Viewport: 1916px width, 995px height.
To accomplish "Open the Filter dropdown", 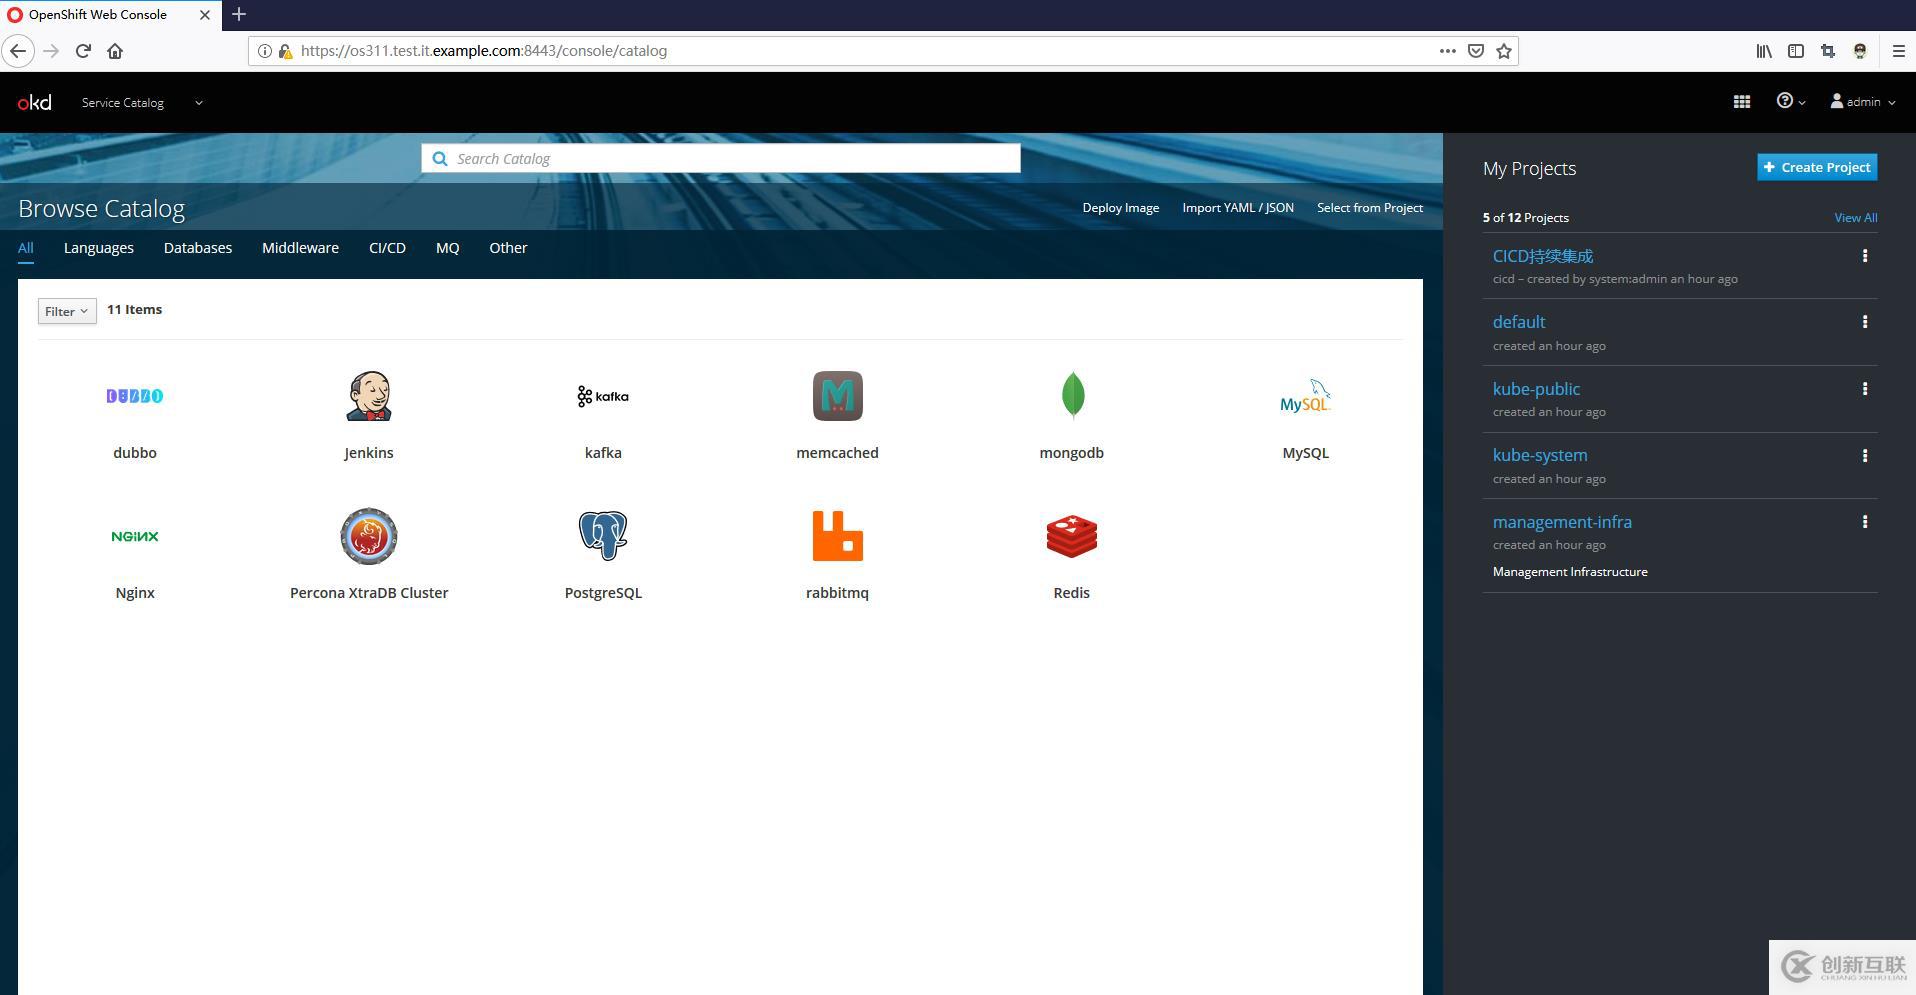I will coord(67,311).
